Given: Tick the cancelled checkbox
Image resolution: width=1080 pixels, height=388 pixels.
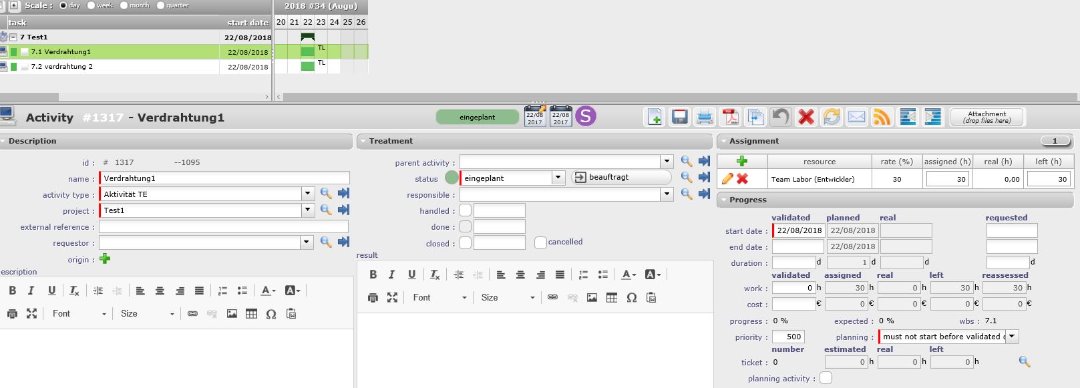Looking at the screenshot, I should click(x=541, y=243).
